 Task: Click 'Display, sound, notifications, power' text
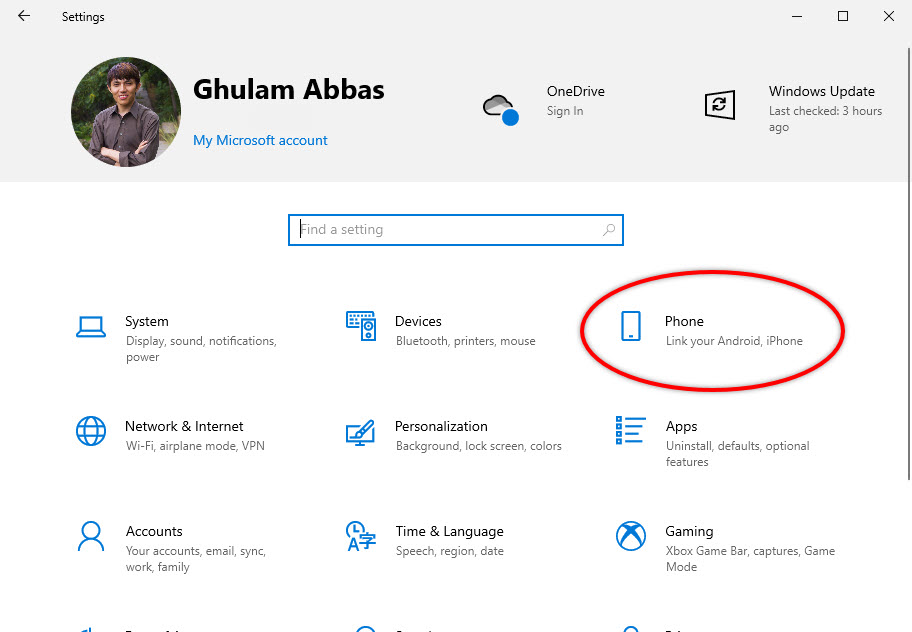(201, 349)
